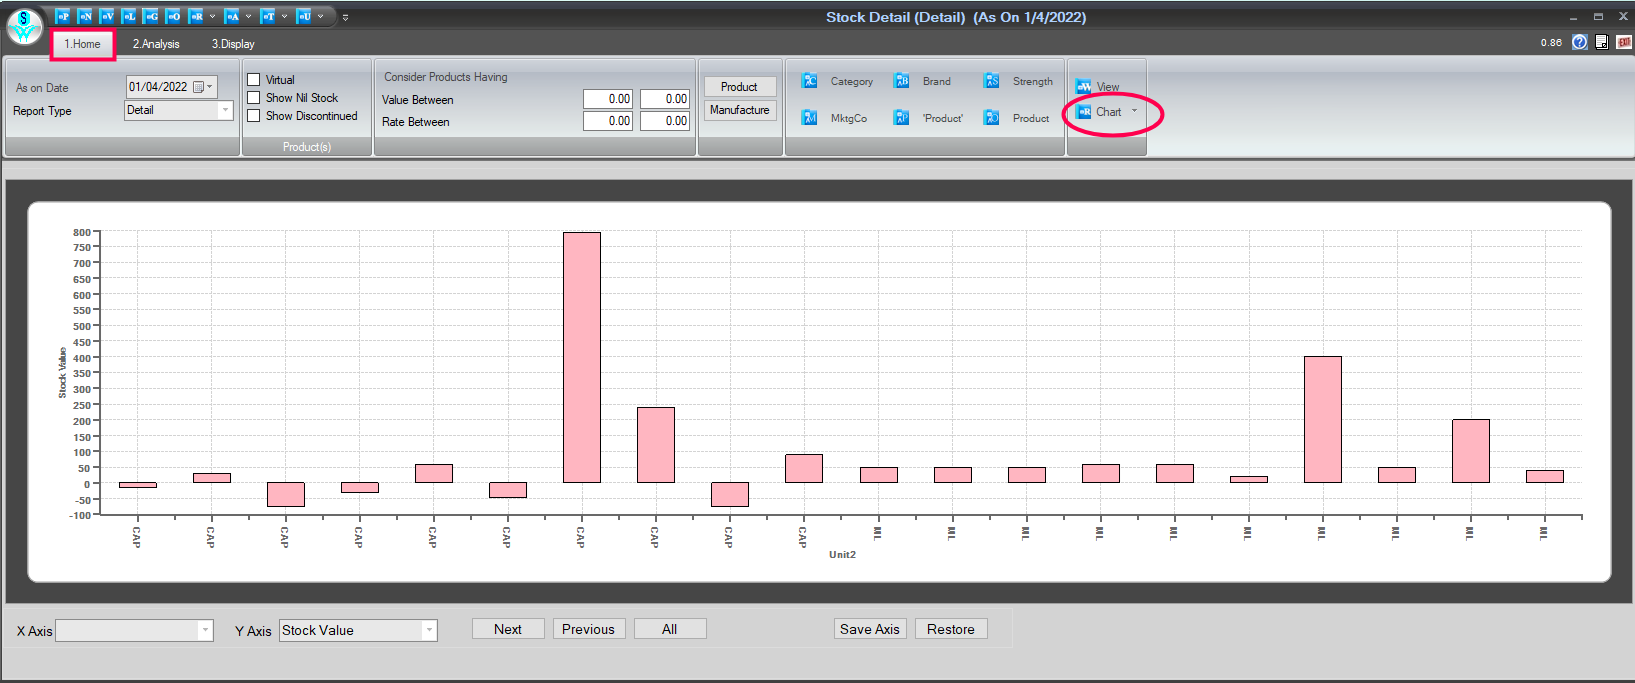Open the Y Axis Stock Value dropdown
Viewport: 1635px width, 683px height.
point(429,630)
